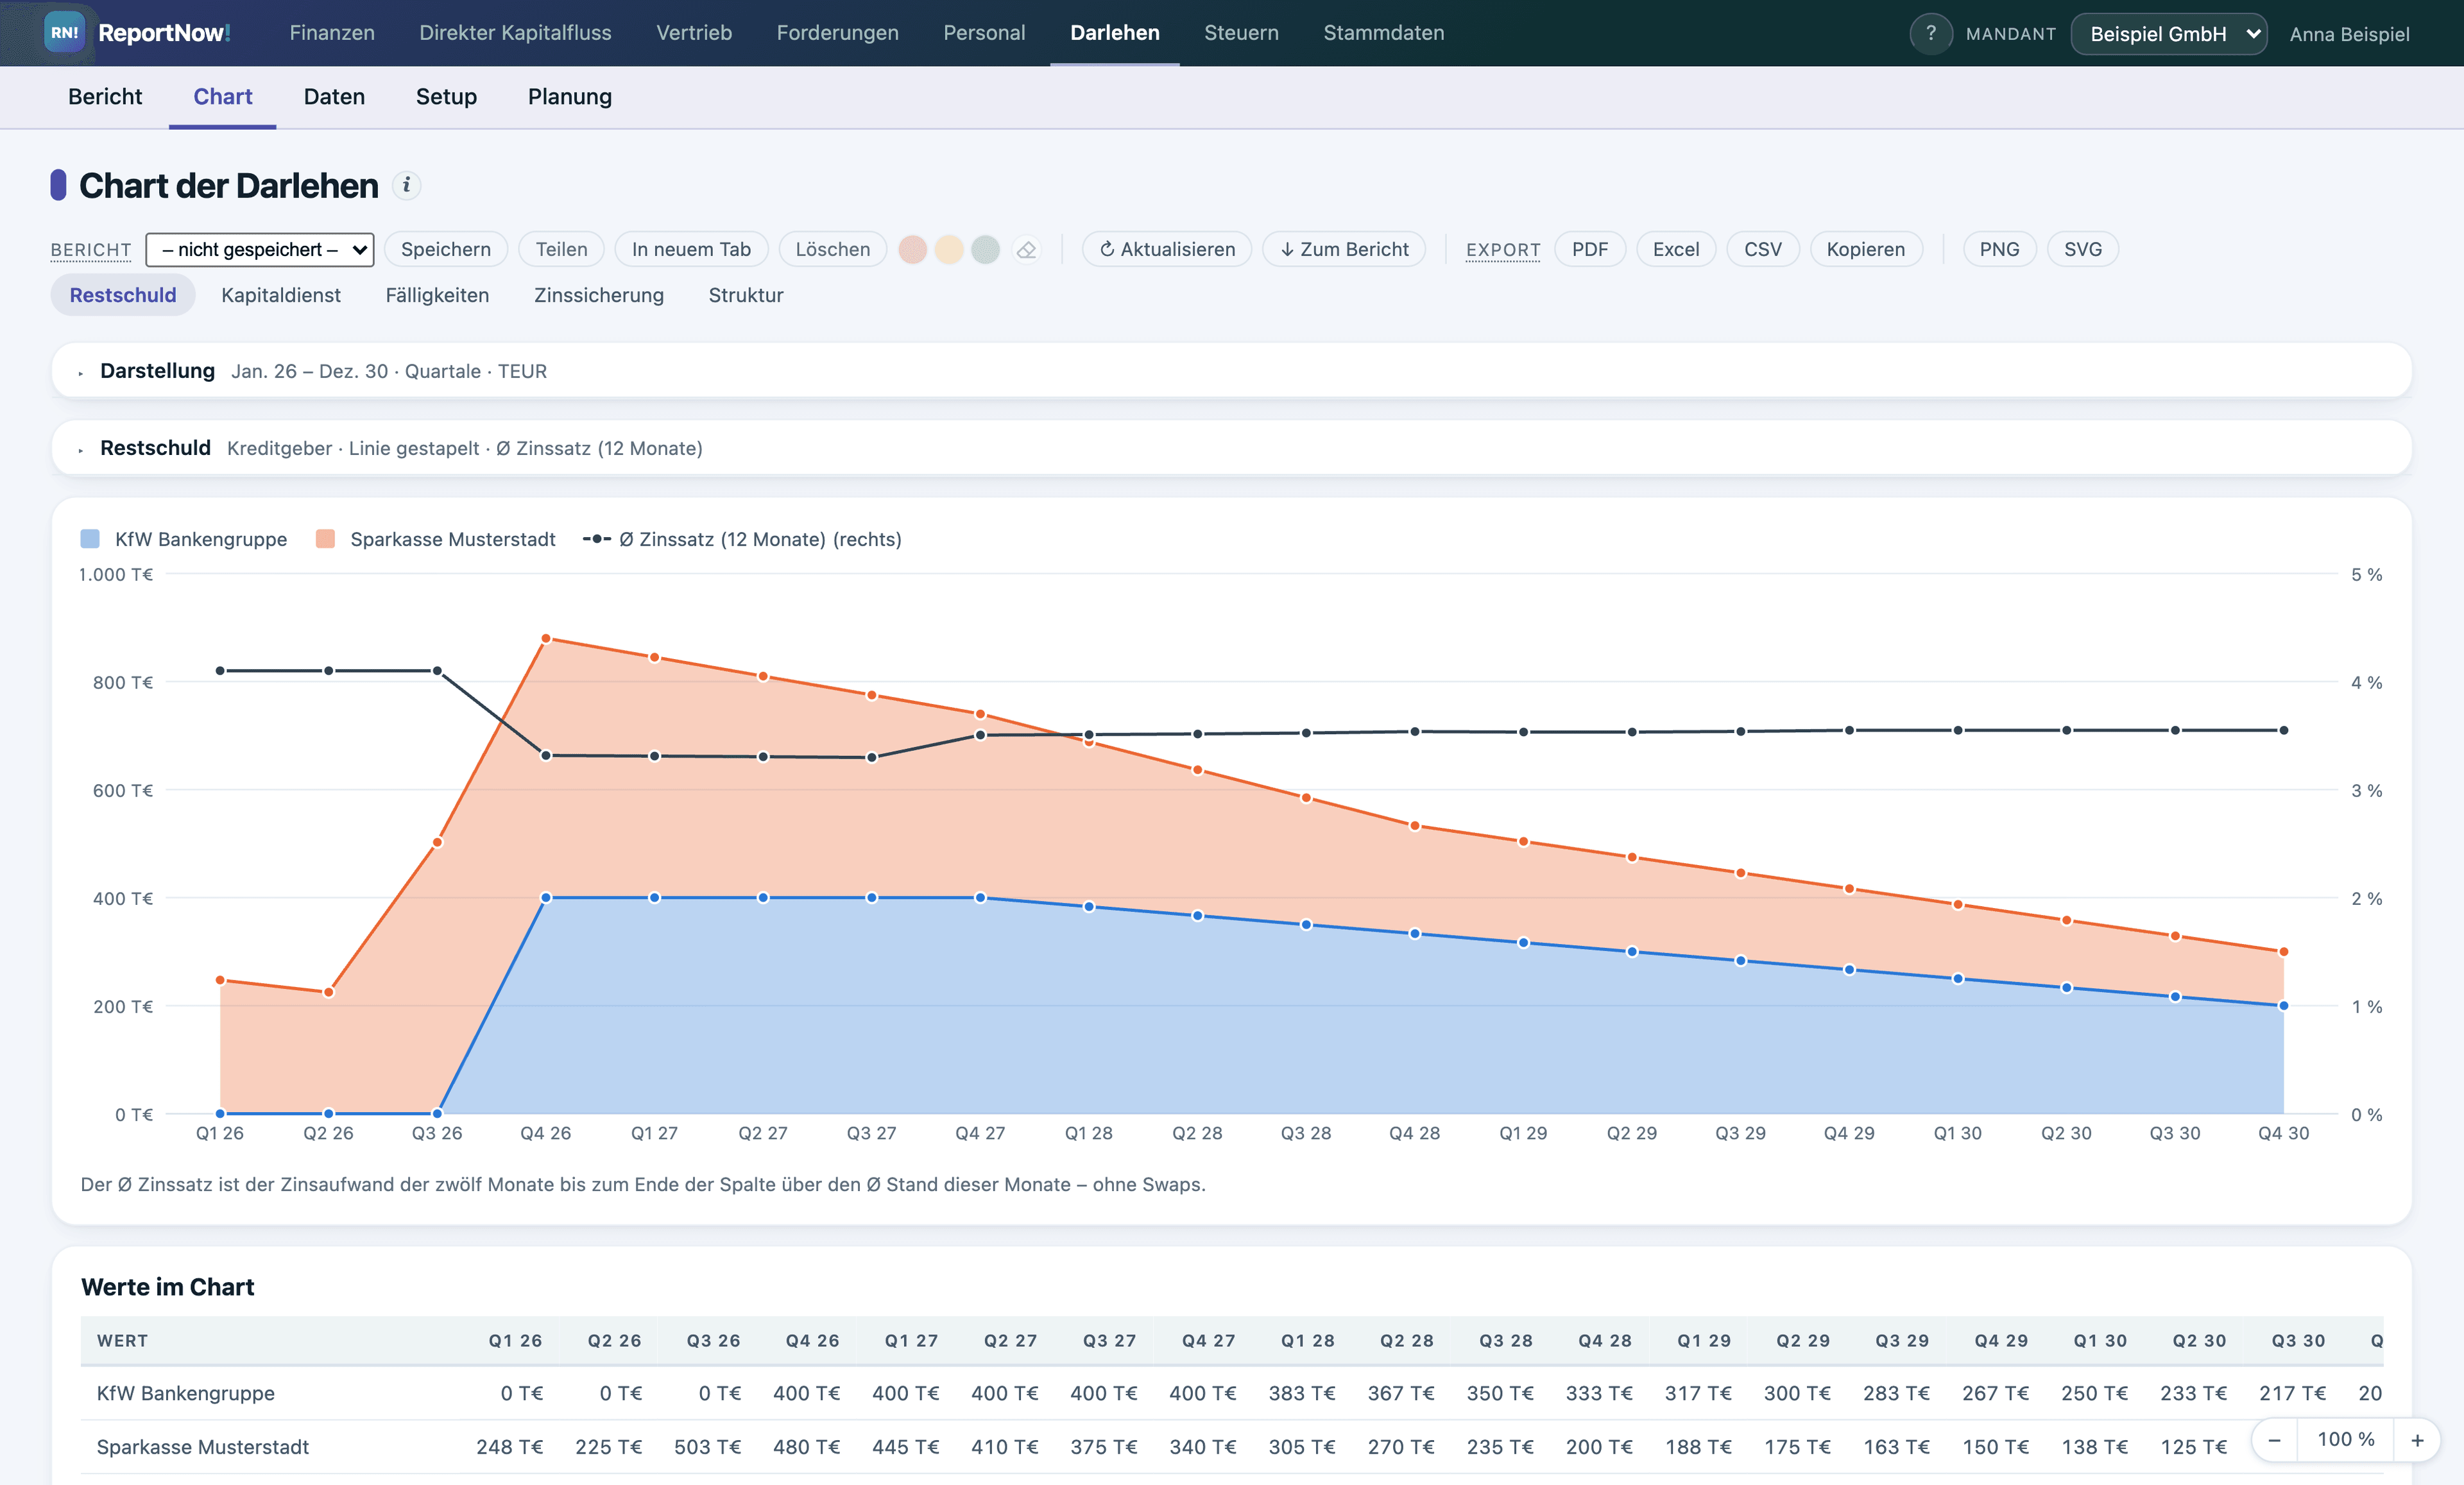Pick the yellow color swatch
This screenshot has height=1485, width=2464.
[x=949, y=250]
